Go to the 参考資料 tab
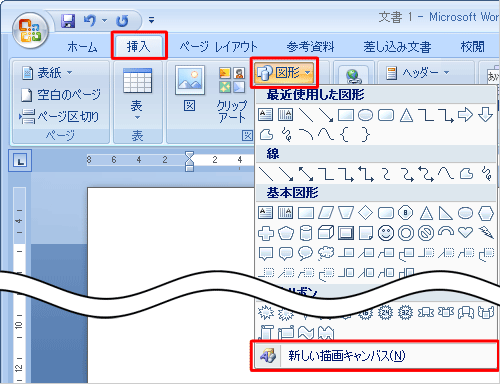 [310, 47]
